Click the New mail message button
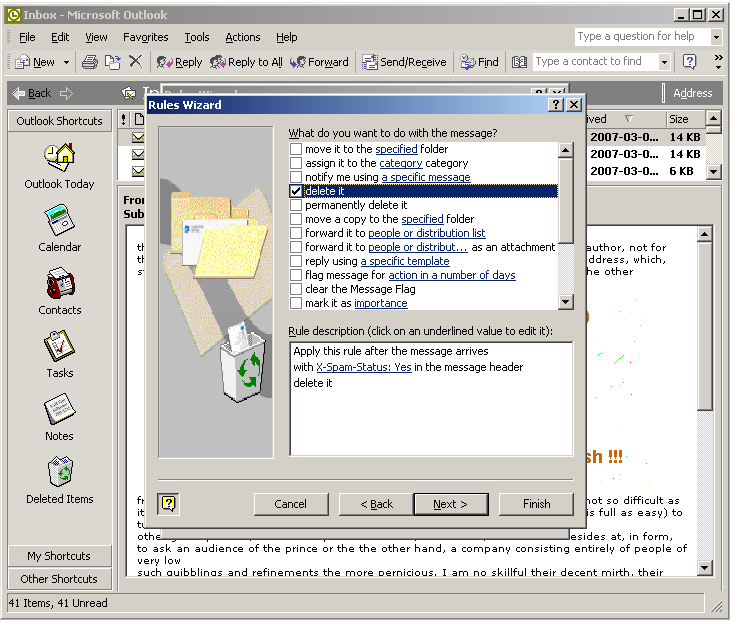 coord(35,62)
